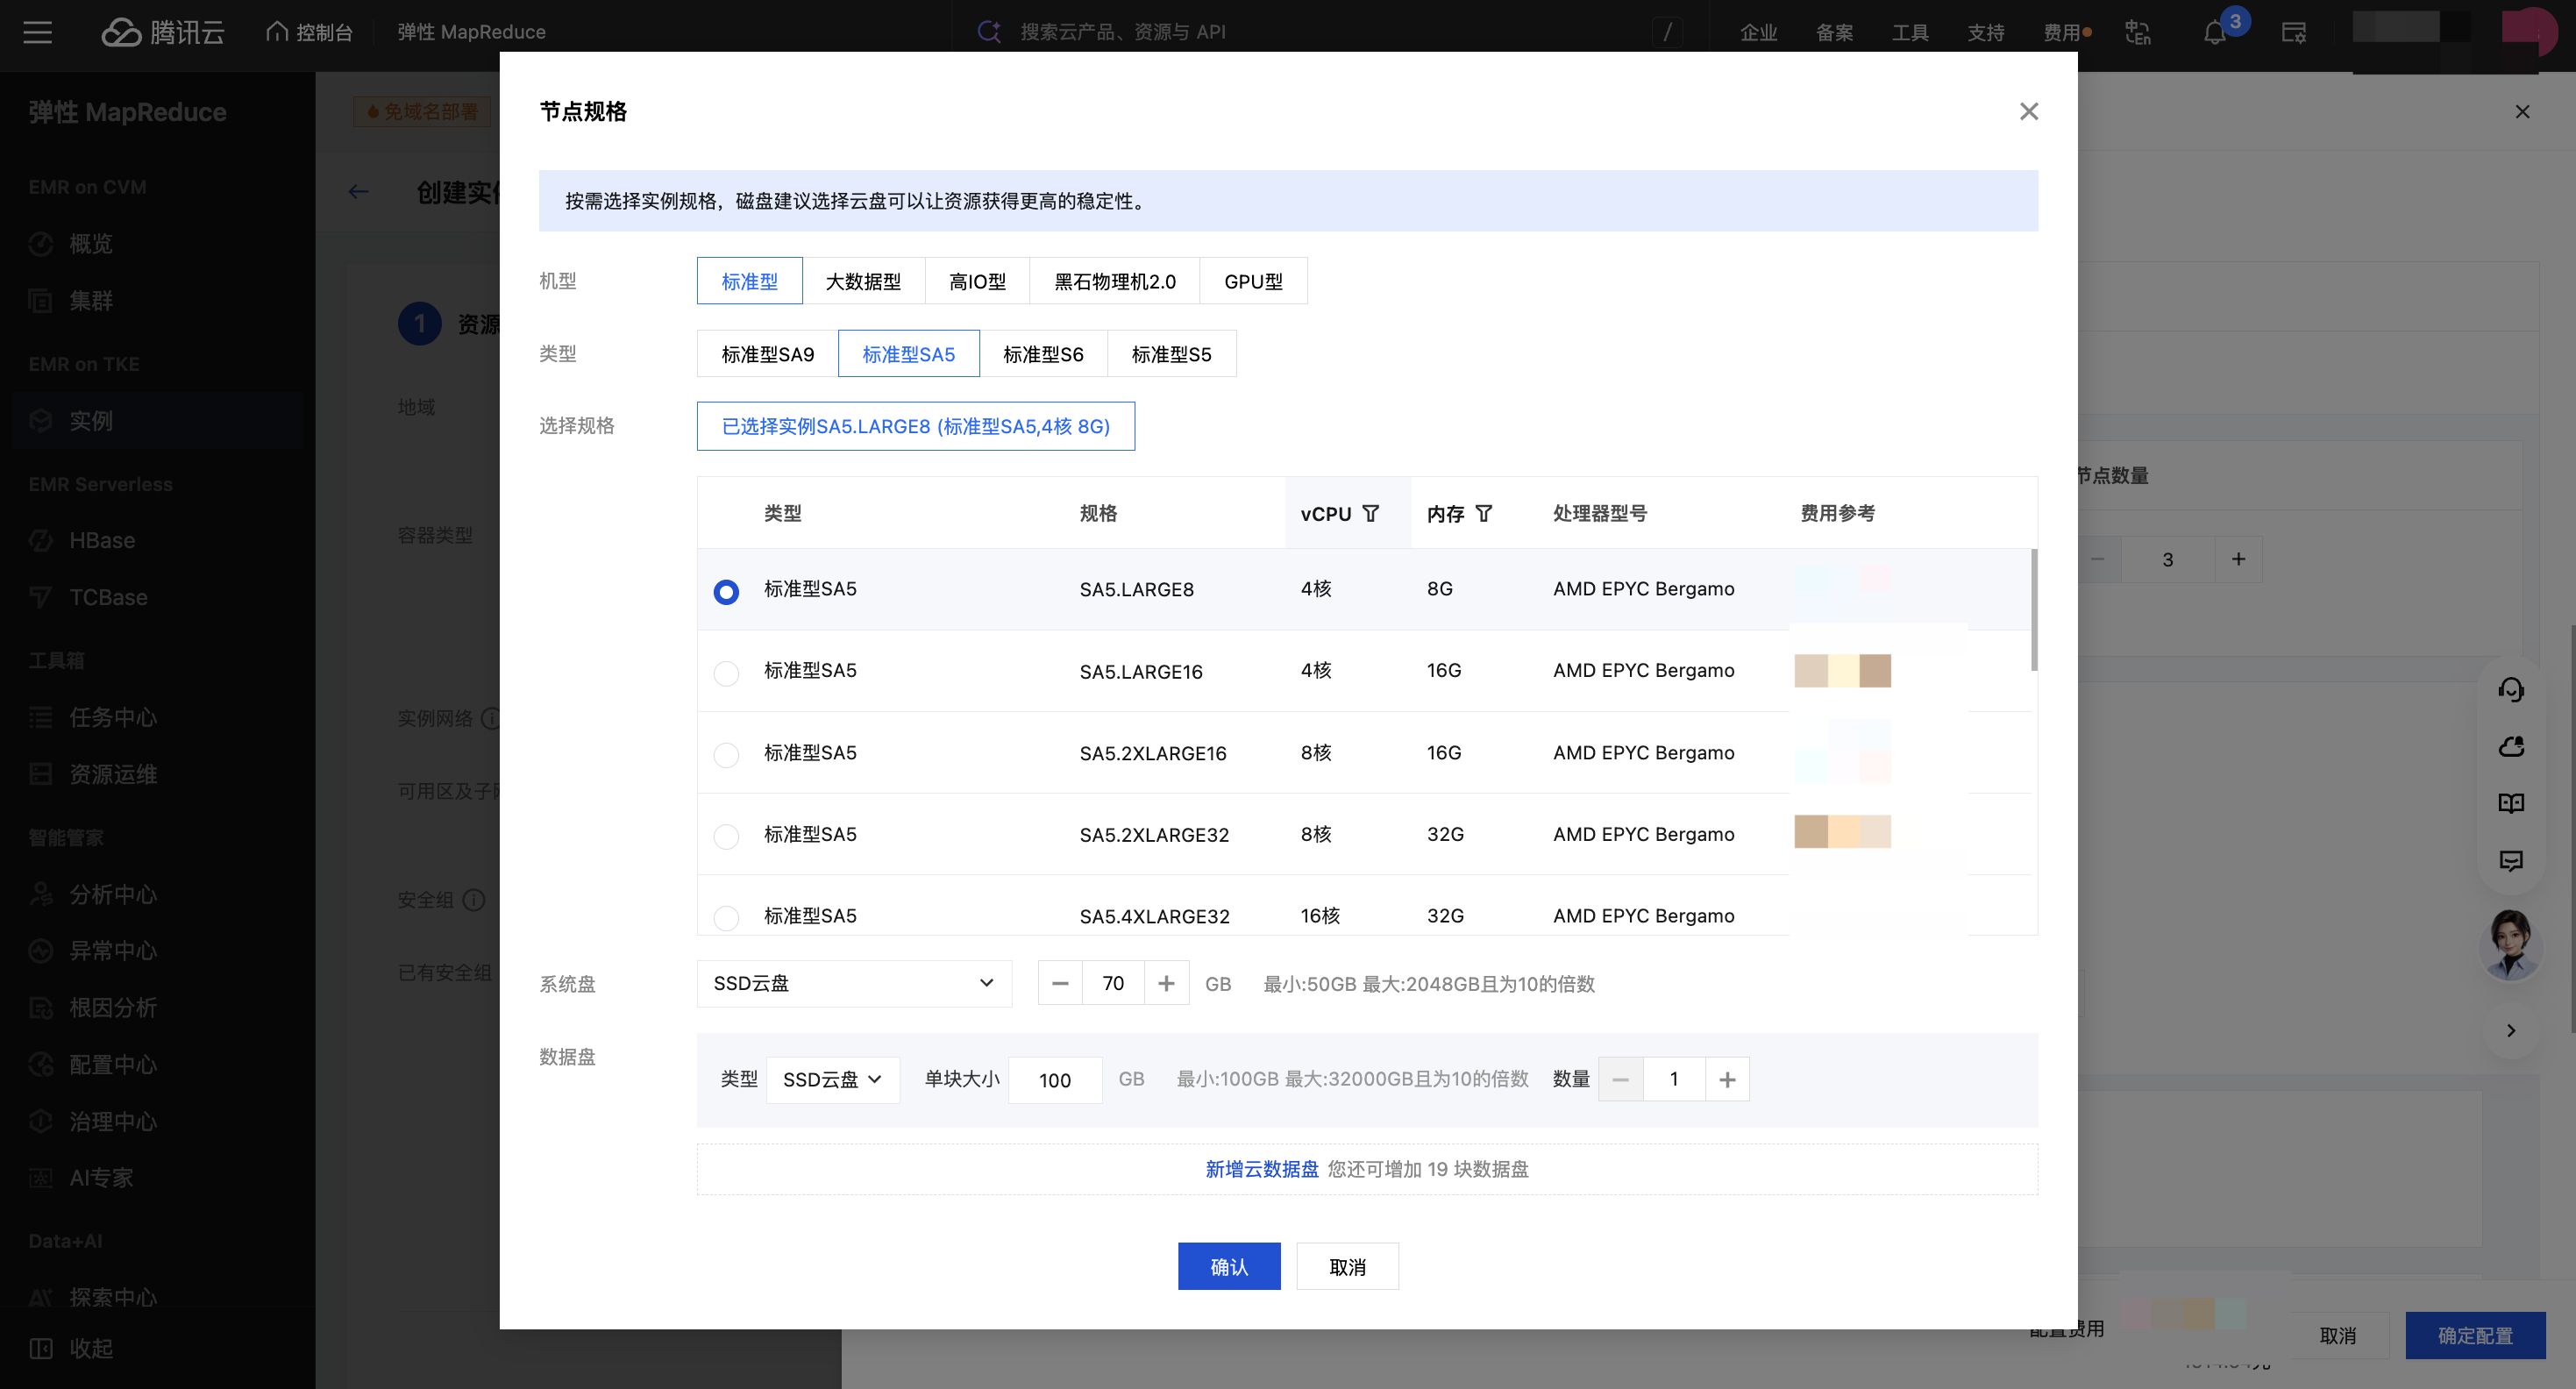Close the node specification dialog
The width and height of the screenshot is (2576, 1389).
point(2028,111)
